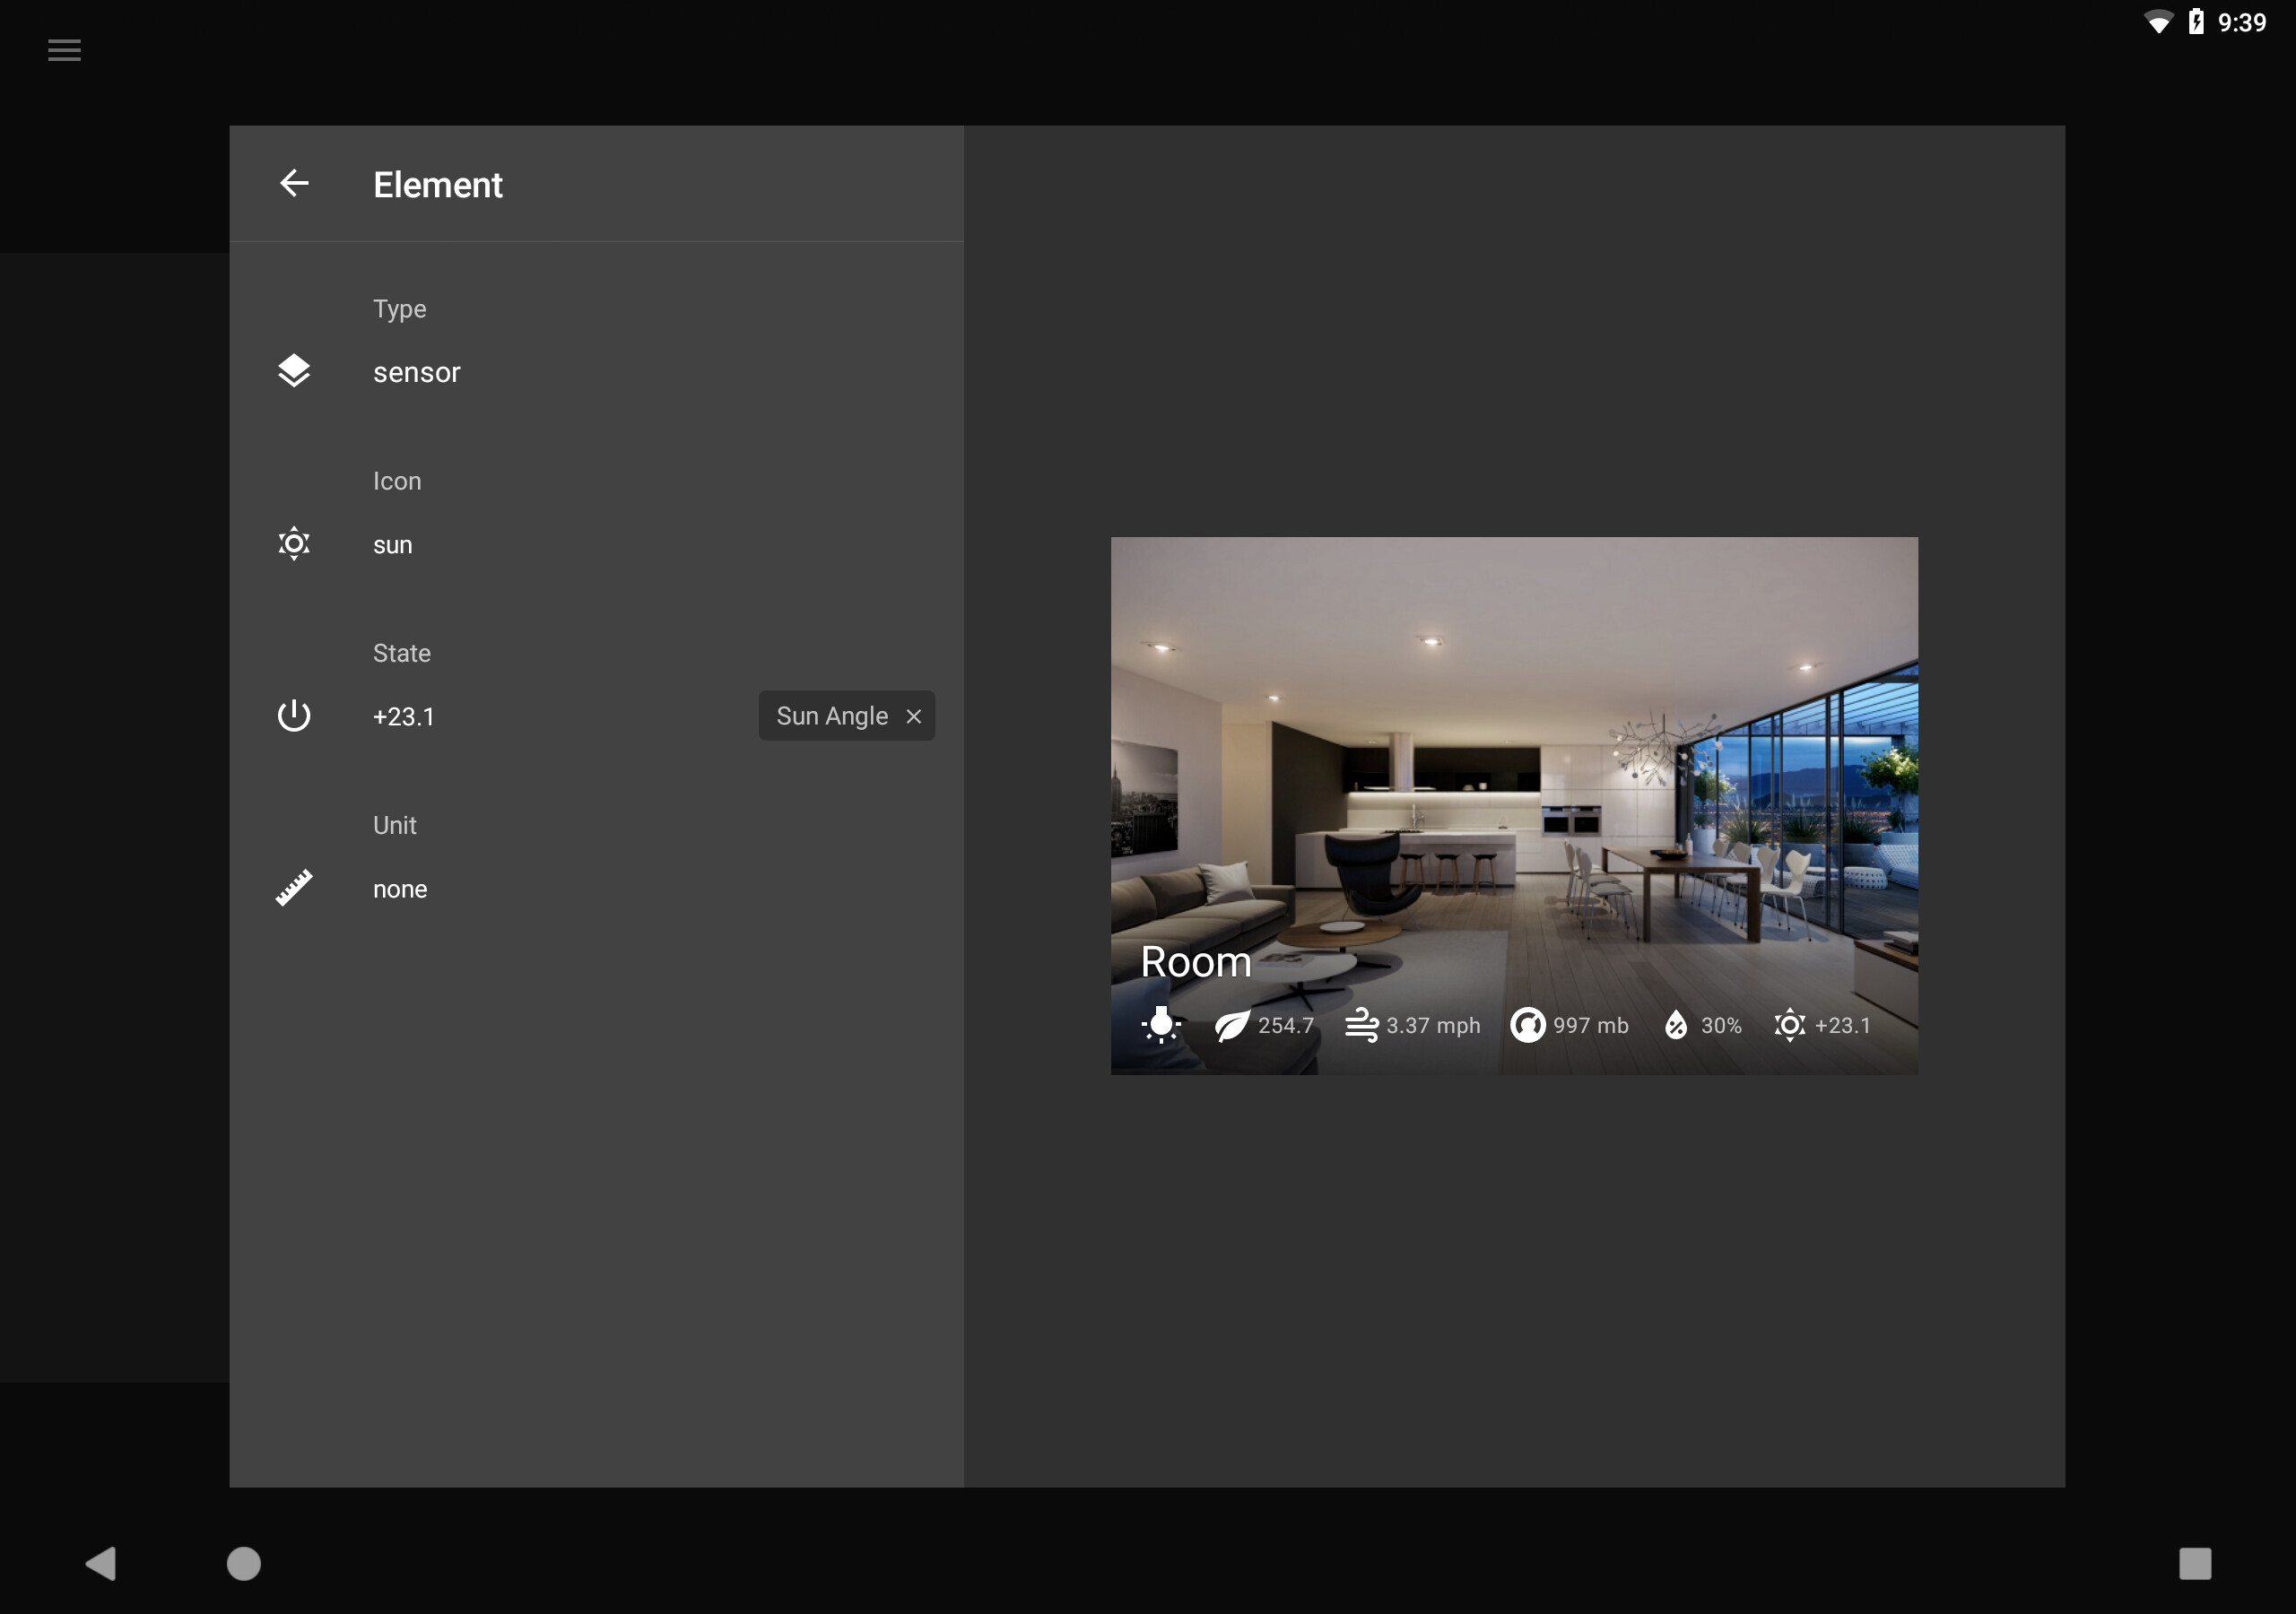Select the leaf icon showing 254.7

click(1231, 1025)
